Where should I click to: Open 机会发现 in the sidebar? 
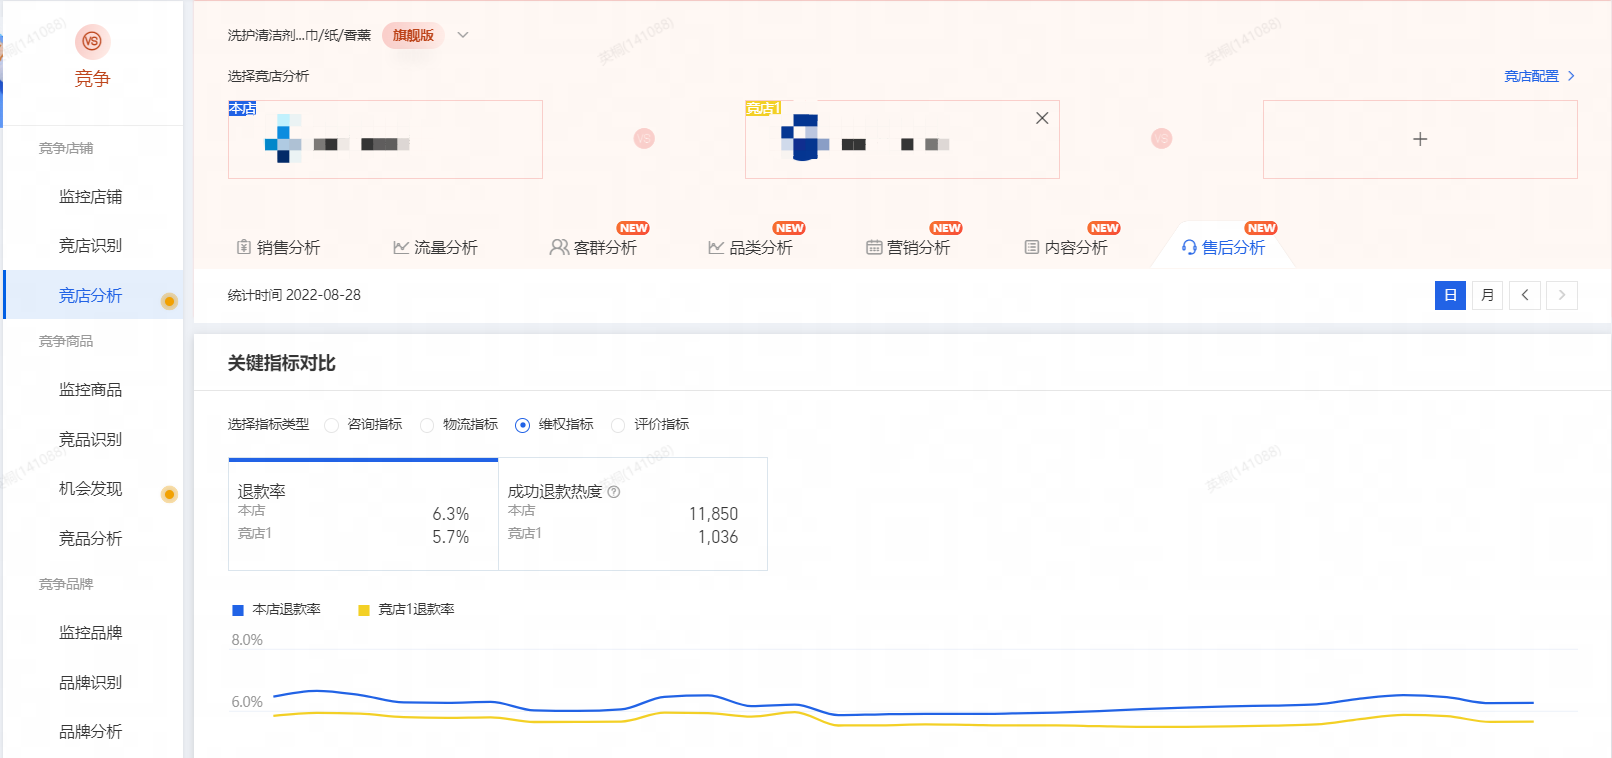coord(91,488)
